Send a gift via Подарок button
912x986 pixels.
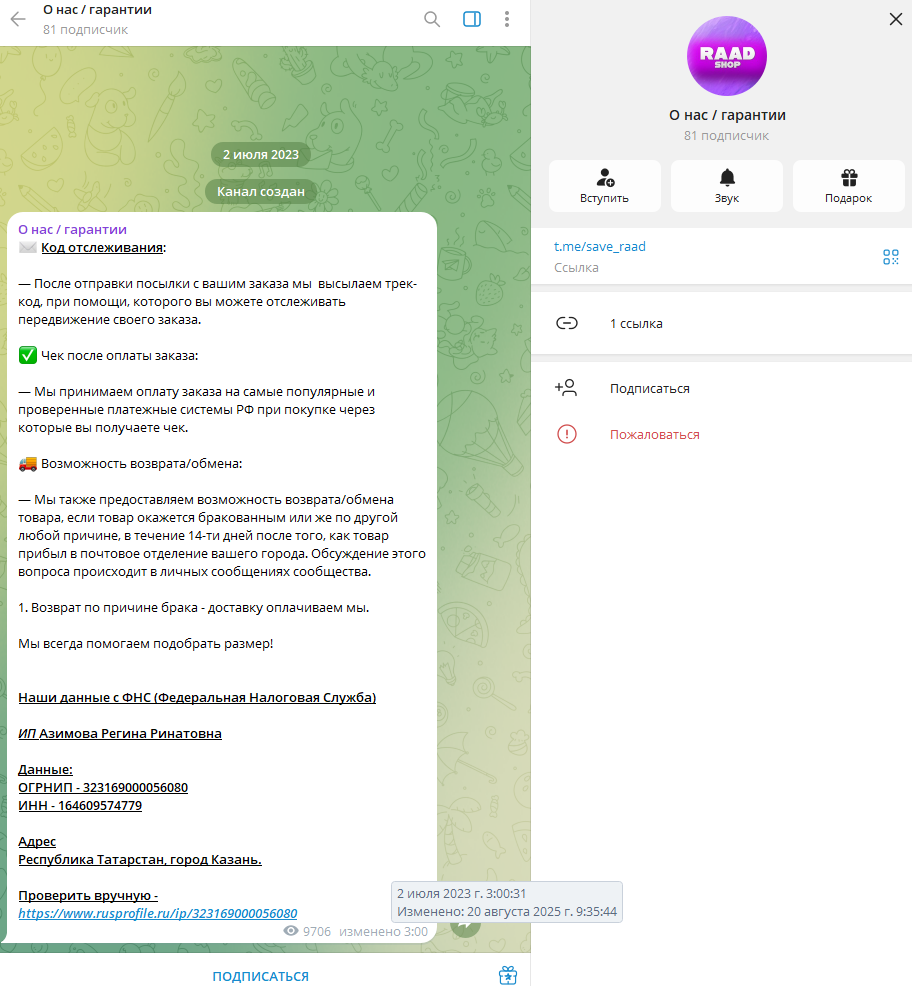[848, 186]
